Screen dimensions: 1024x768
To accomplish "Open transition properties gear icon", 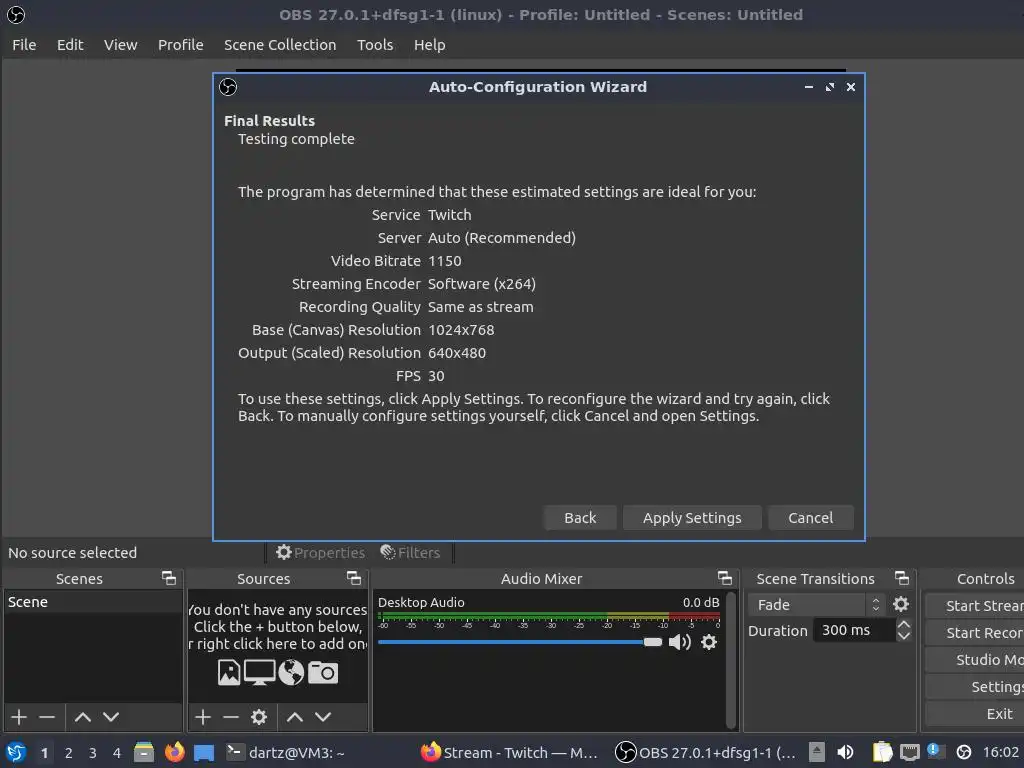I will pos(901,604).
